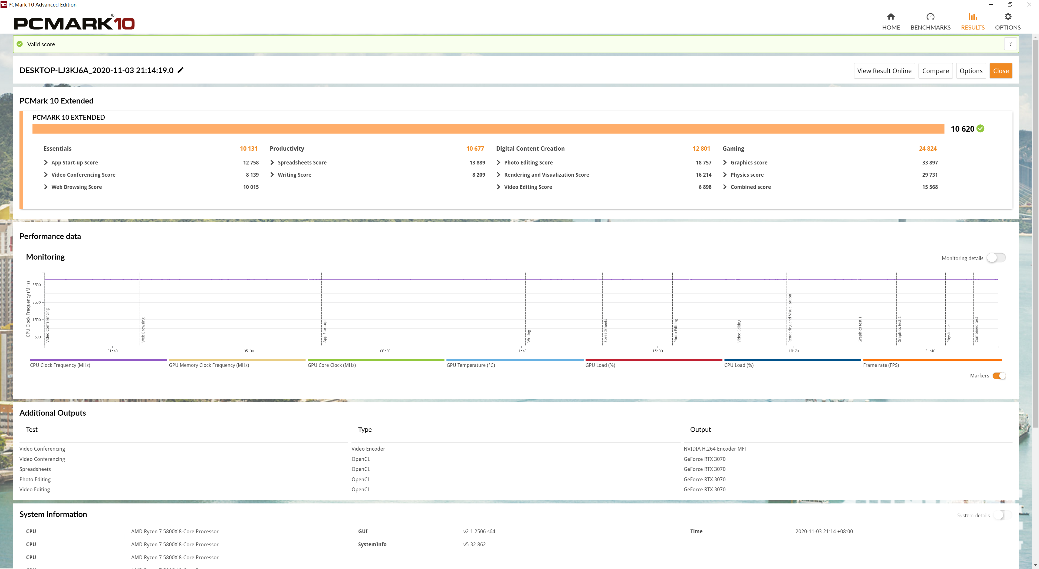This screenshot has width=1039, height=569.
Task: Click the orange Close button
Action: [x=1001, y=71]
